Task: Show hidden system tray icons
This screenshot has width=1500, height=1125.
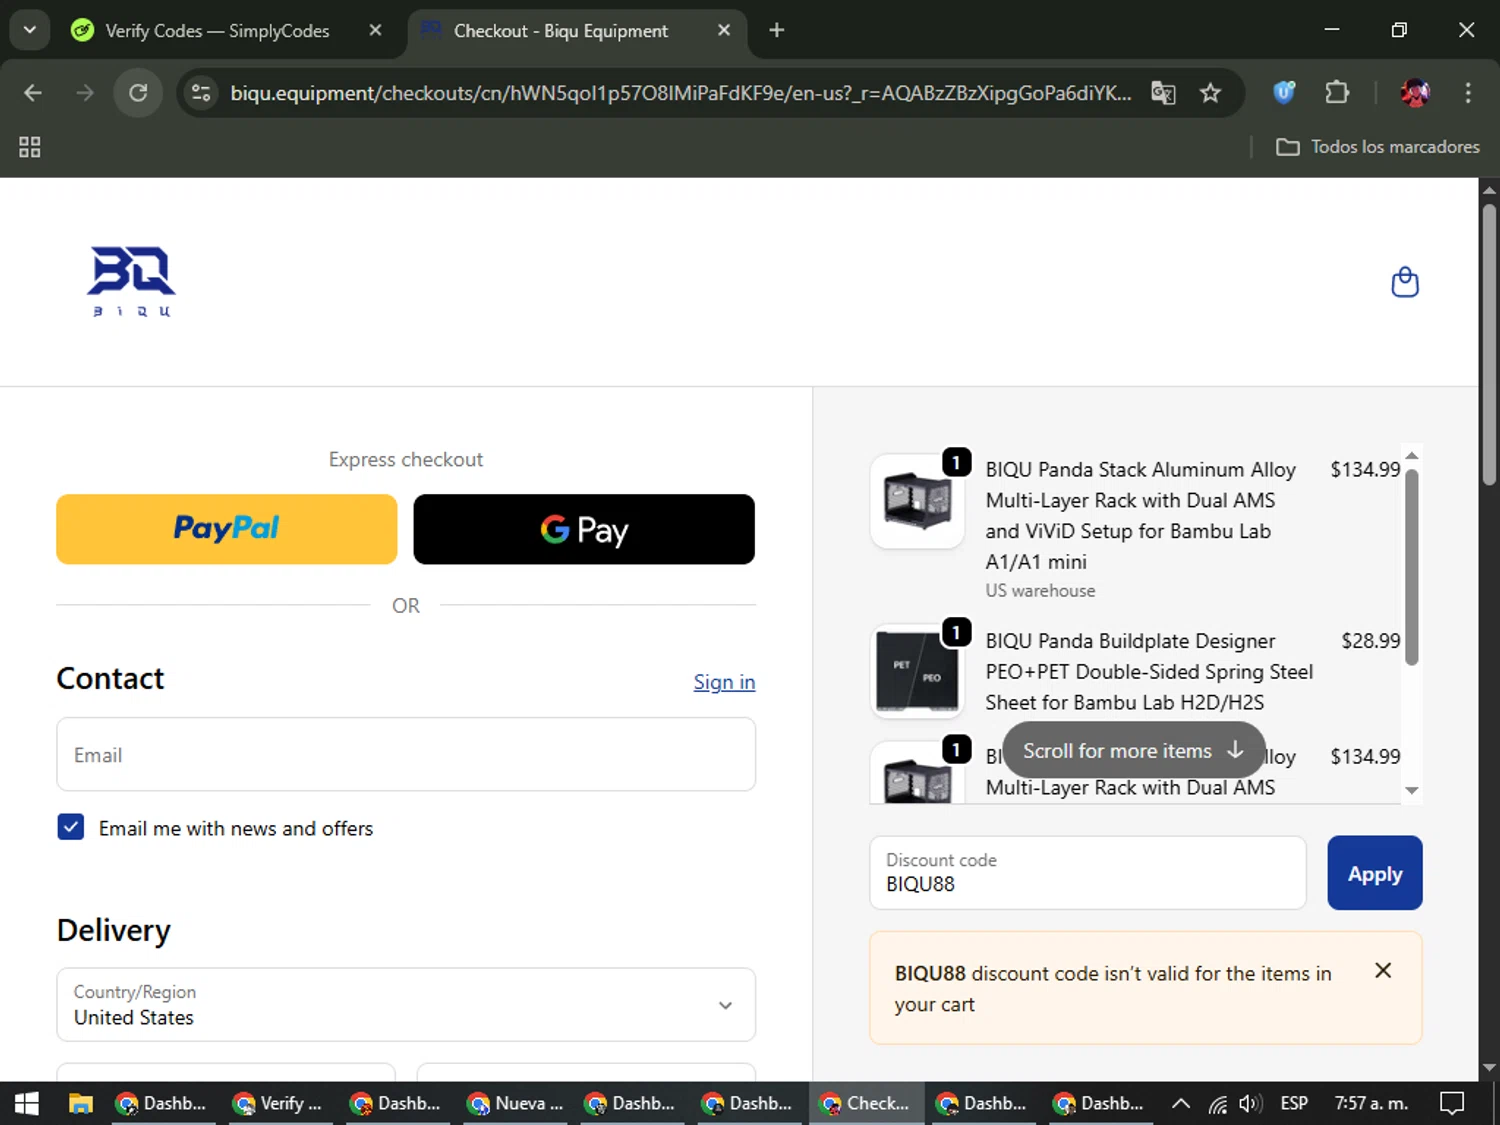Action: 1181,1103
